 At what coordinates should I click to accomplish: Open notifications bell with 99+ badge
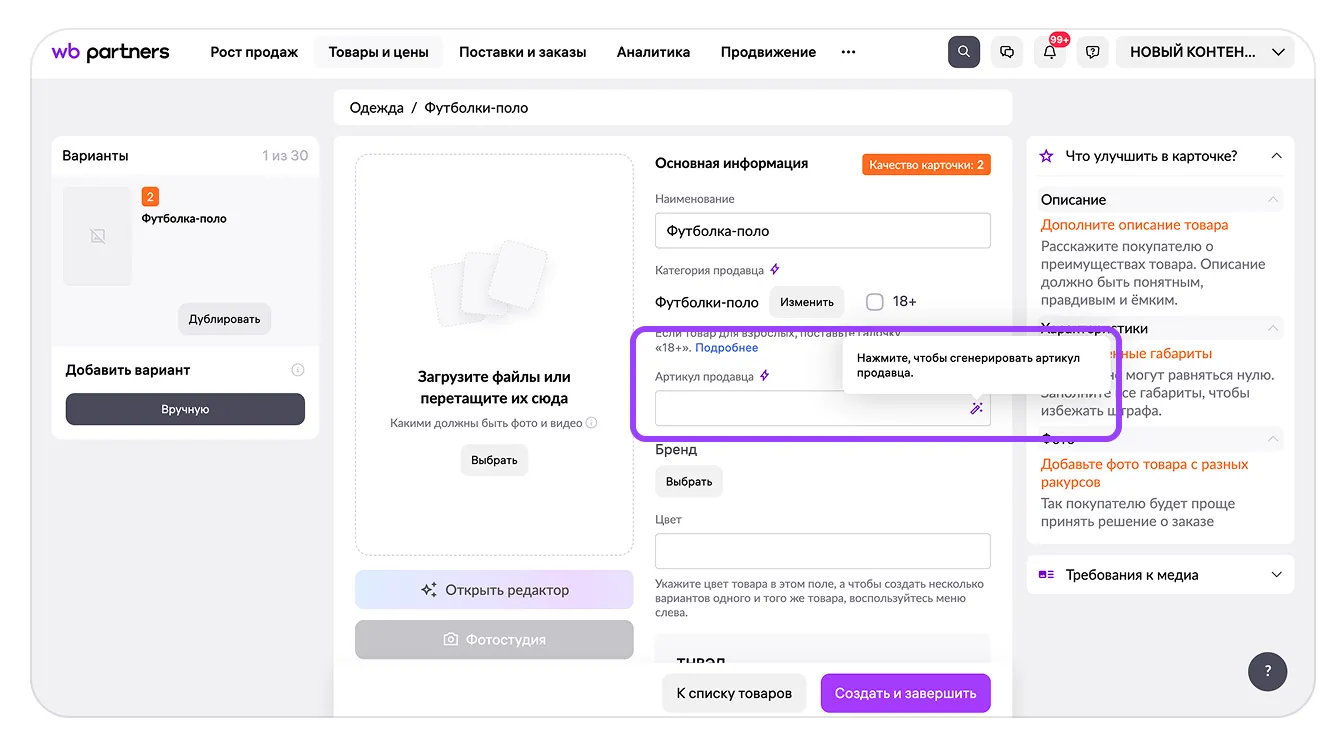click(x=1050, y=52)
